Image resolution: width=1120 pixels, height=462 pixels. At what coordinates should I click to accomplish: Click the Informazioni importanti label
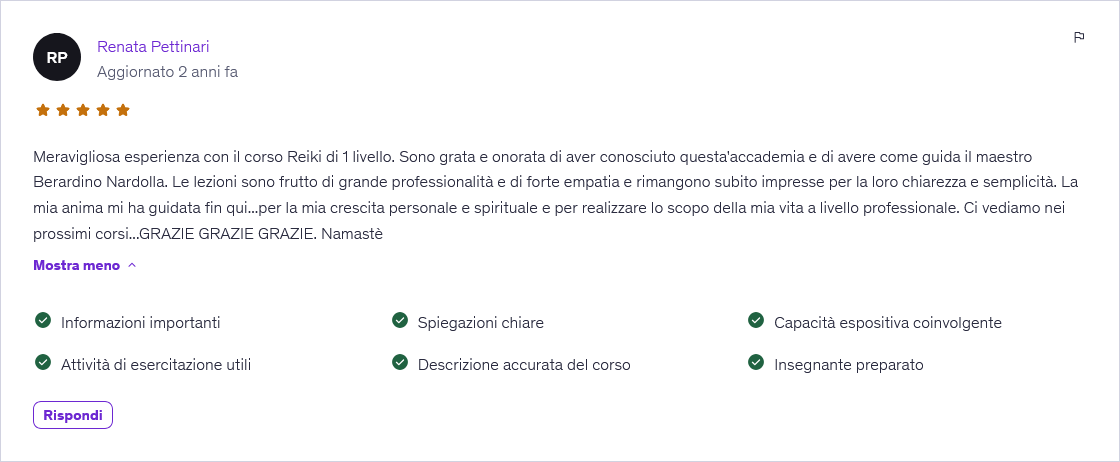140,323
